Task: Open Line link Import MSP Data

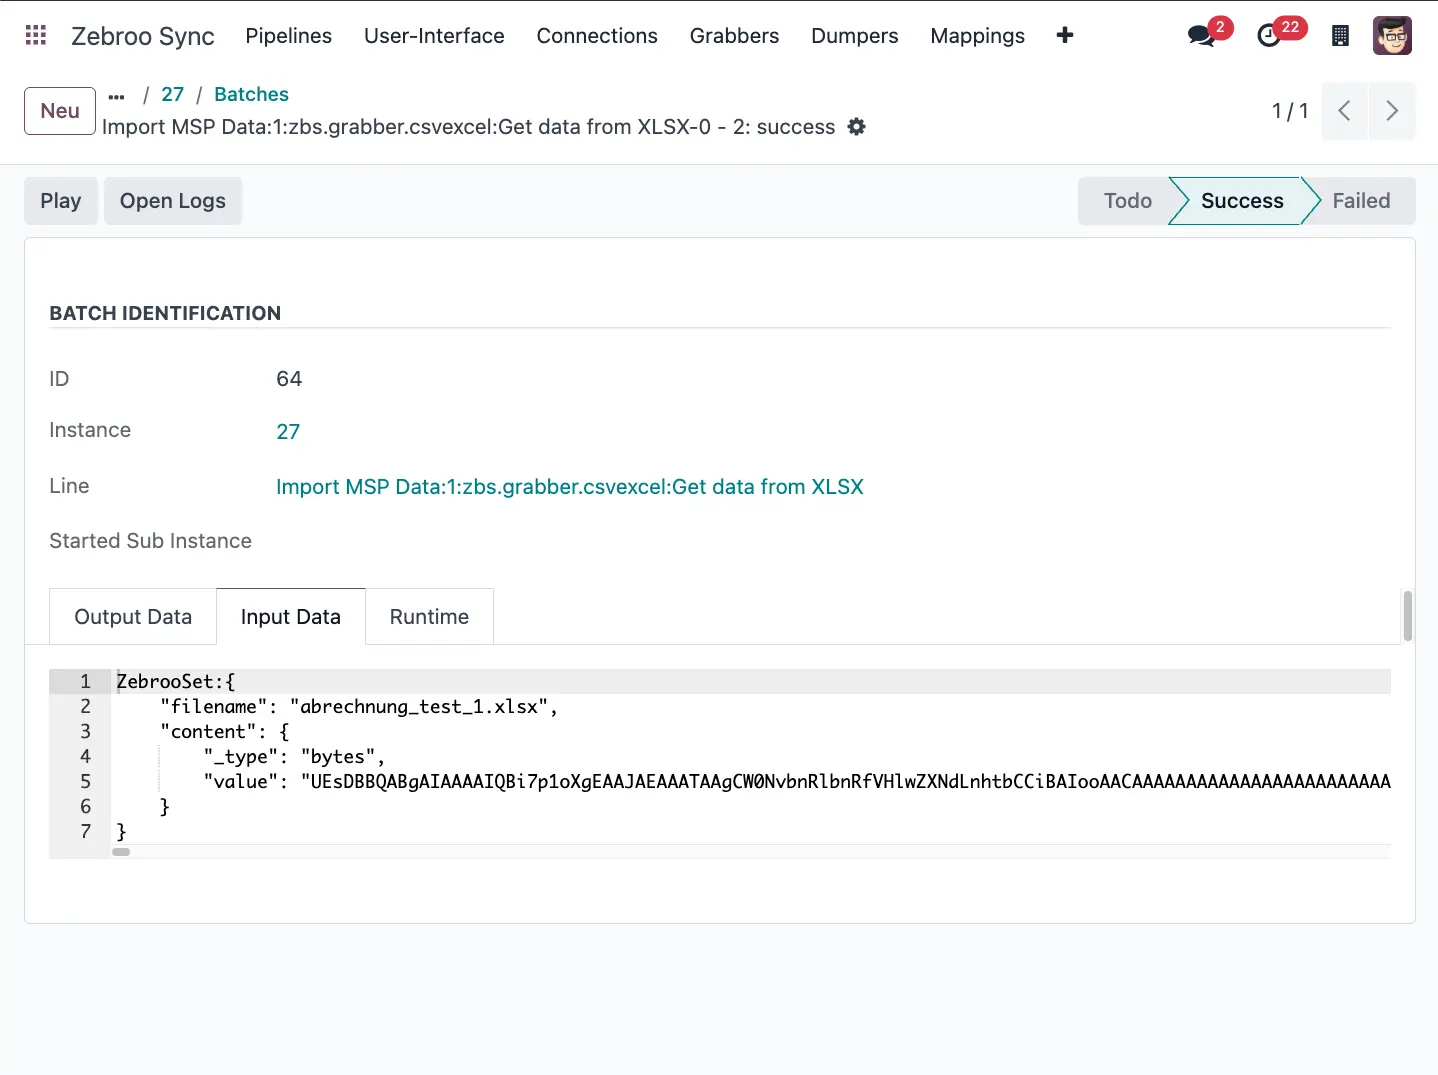Action: pos(570,487)
